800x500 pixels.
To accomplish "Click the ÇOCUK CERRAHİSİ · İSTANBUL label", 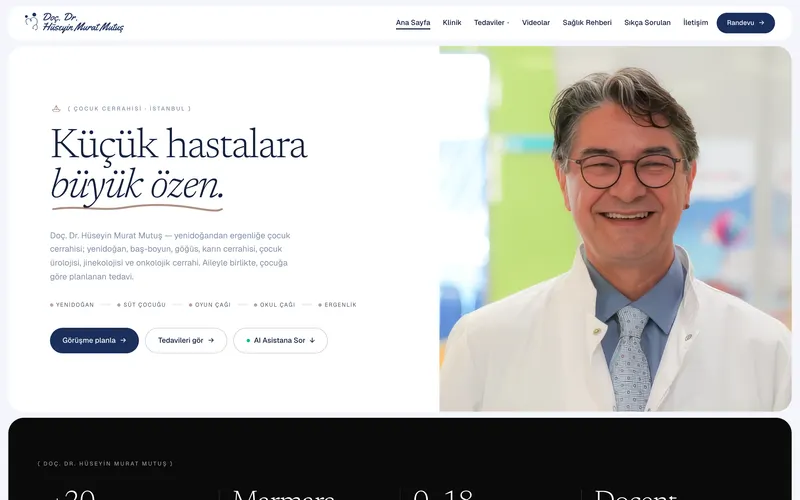I will 129,109.
